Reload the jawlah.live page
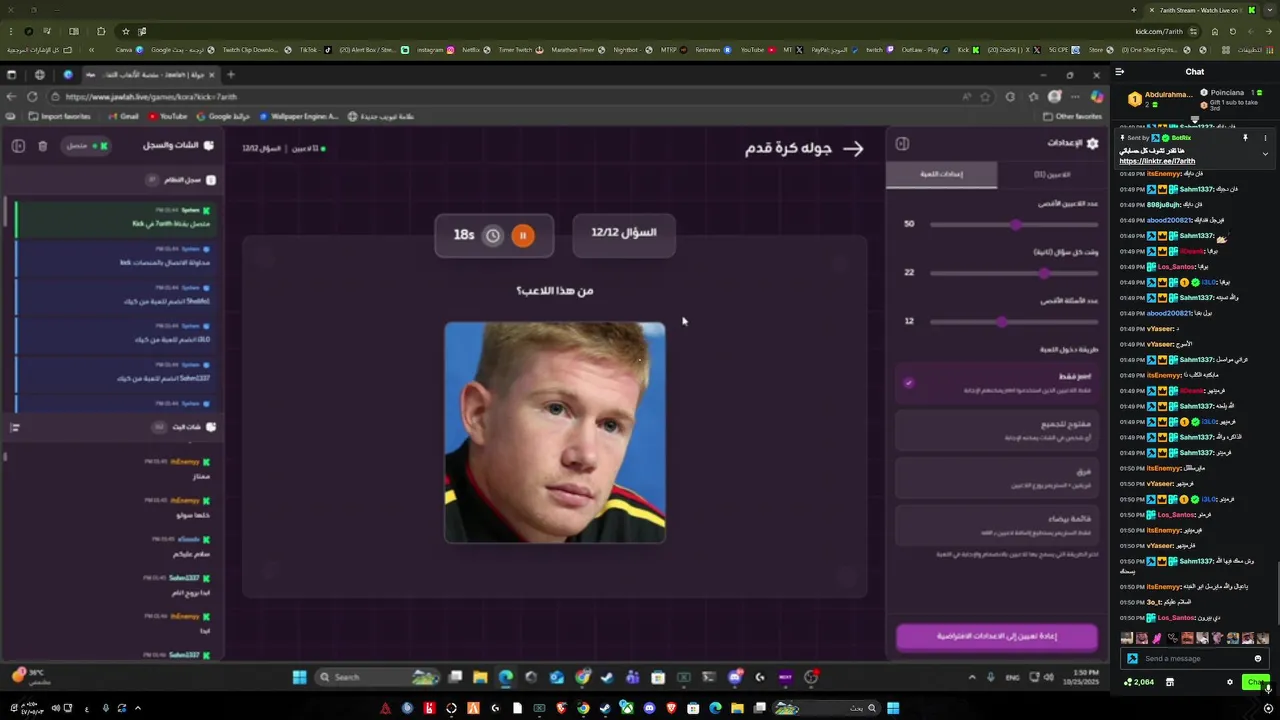The image size is (1280, 720). 32,97
